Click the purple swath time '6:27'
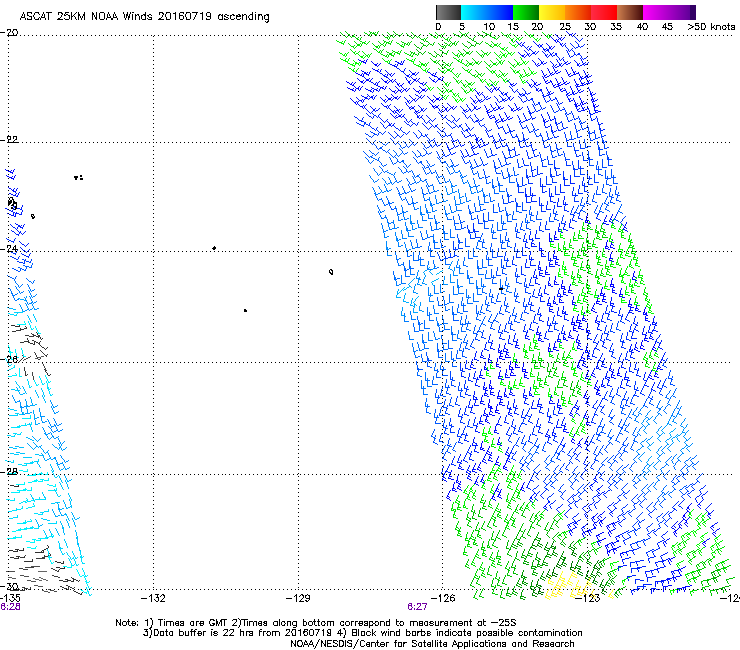The width and height of the screenshot is (740, 650). tap(418, 607)
